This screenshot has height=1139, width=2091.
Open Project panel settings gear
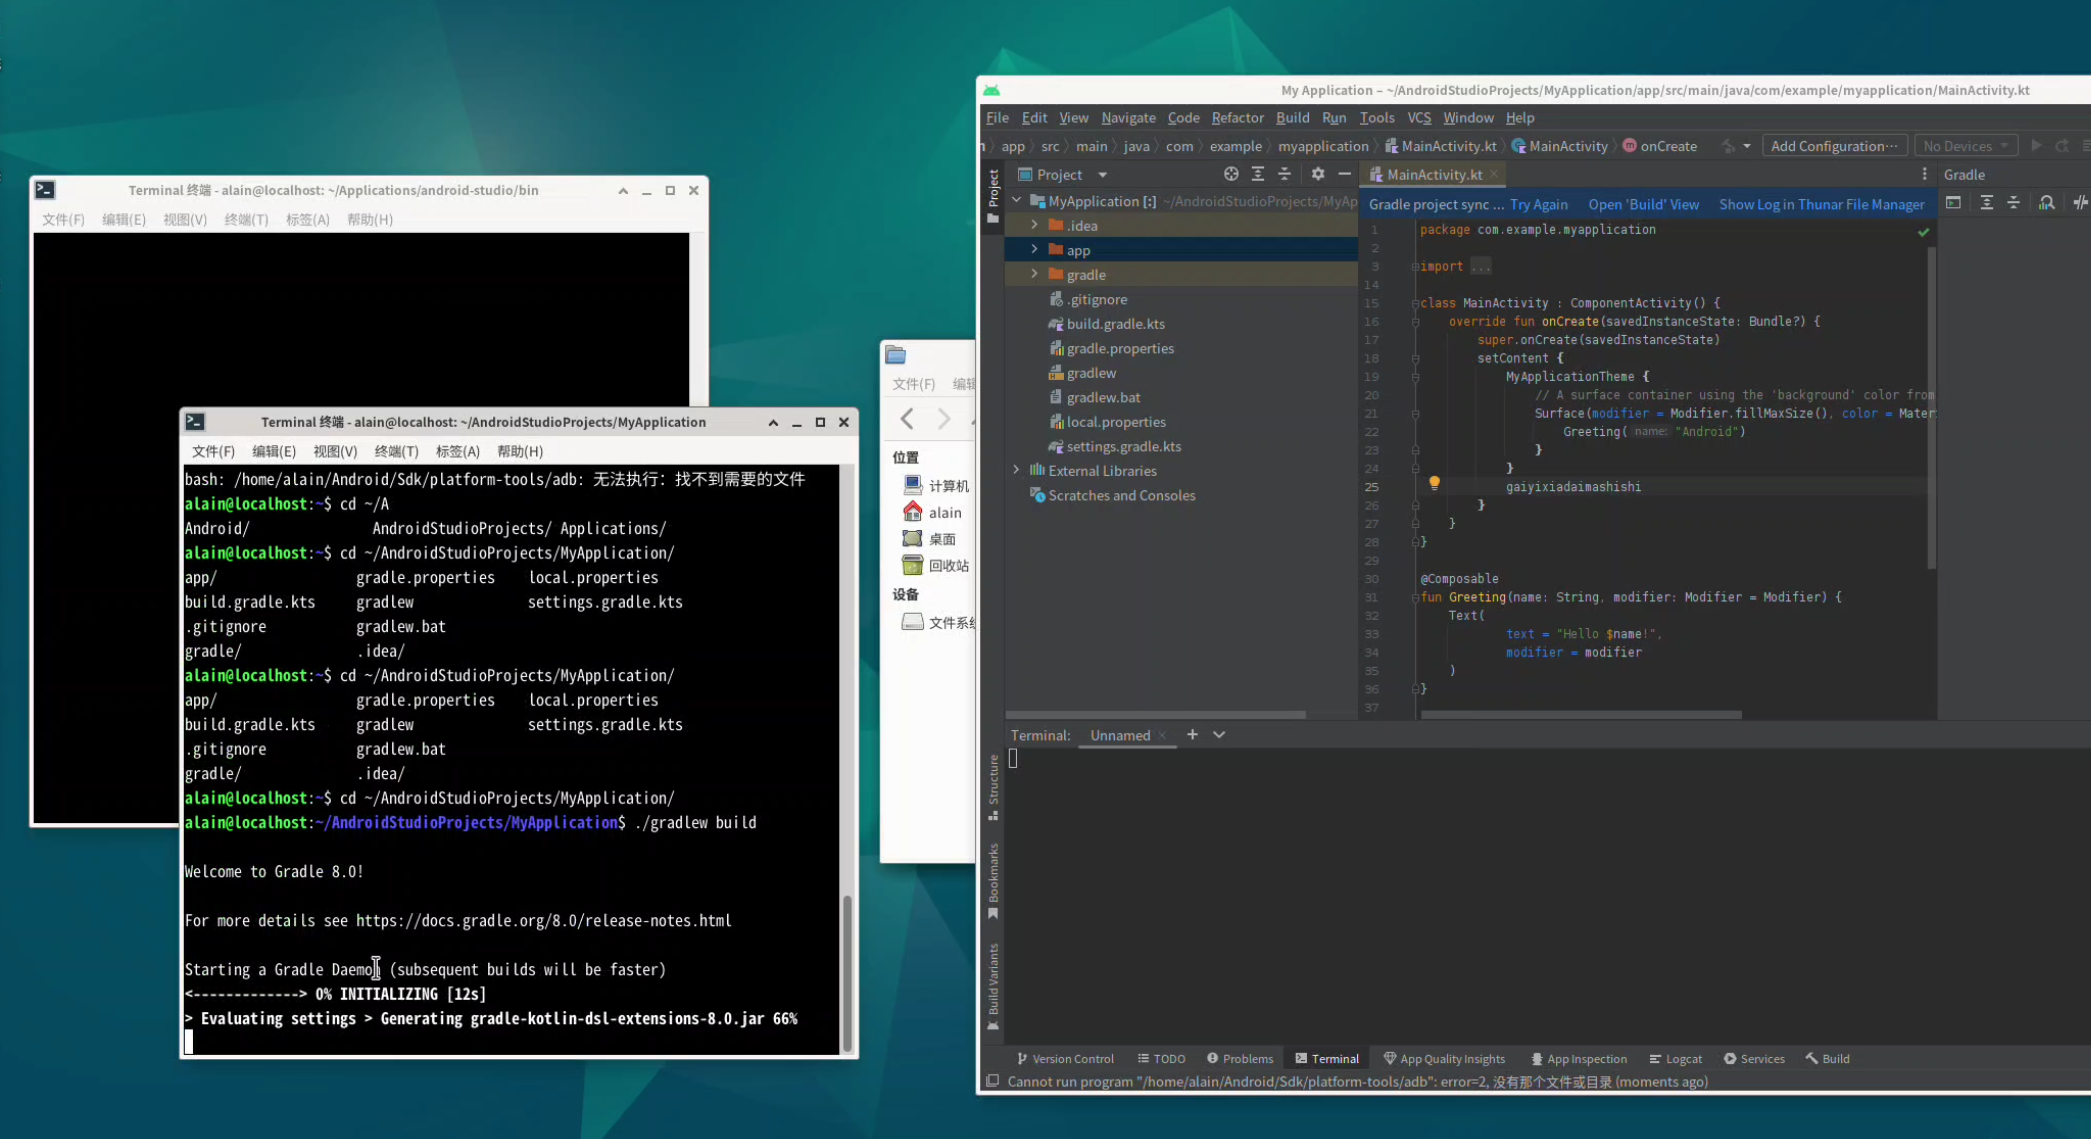tap(1318, 174)
